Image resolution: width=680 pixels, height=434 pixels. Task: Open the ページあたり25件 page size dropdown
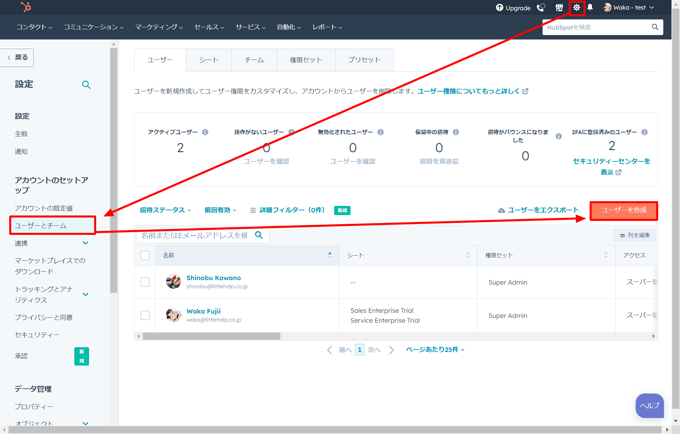pos(435,350)
